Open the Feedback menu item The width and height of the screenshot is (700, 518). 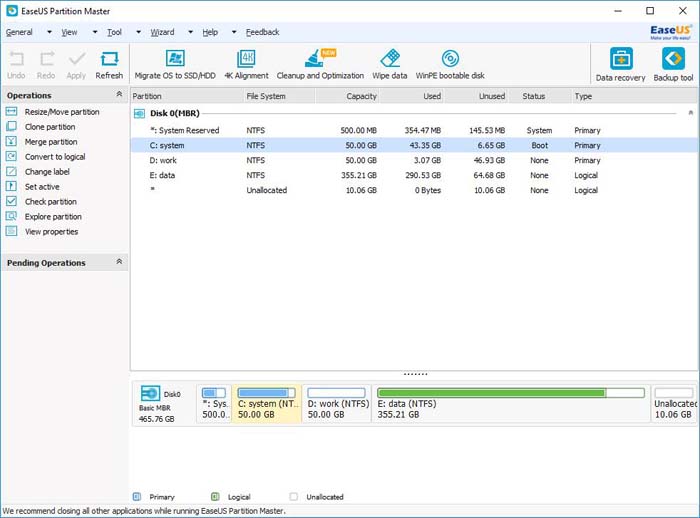262,32
